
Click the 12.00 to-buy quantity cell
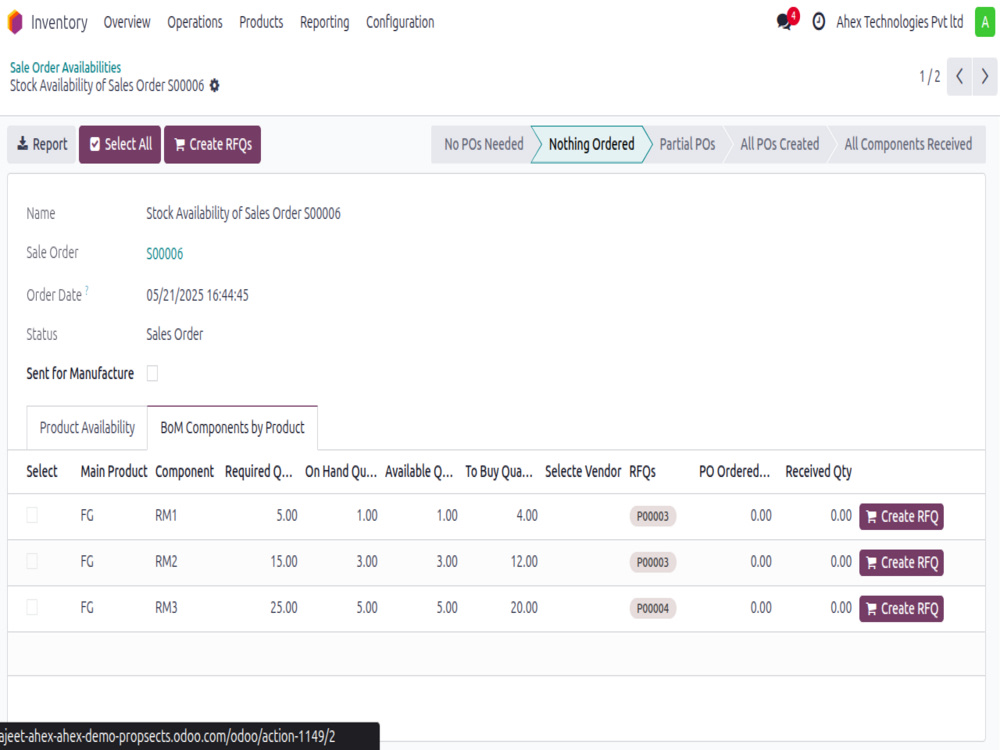[524, 561]
